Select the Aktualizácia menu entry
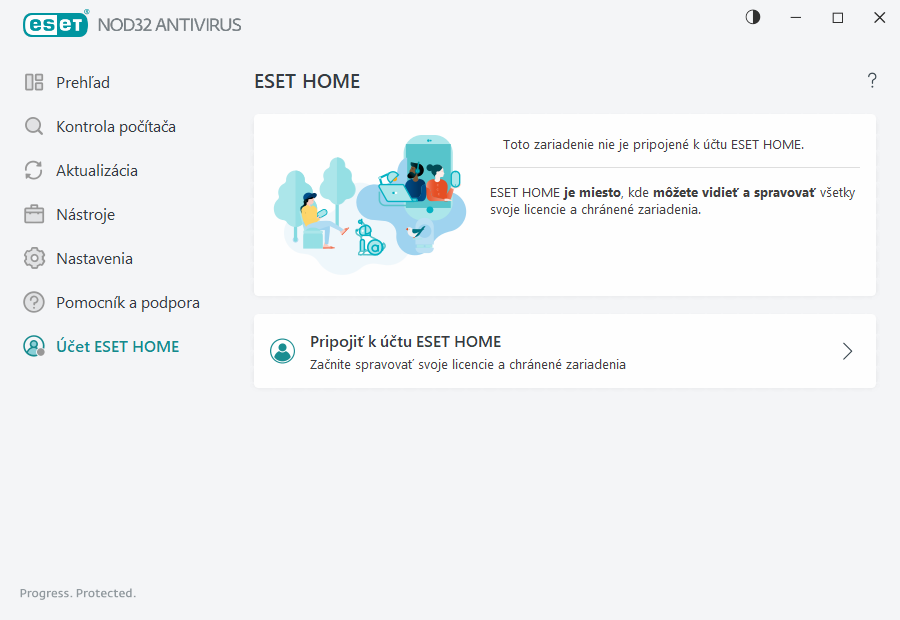The height and width of the screenshot is (620, 900). coord(97,171)
